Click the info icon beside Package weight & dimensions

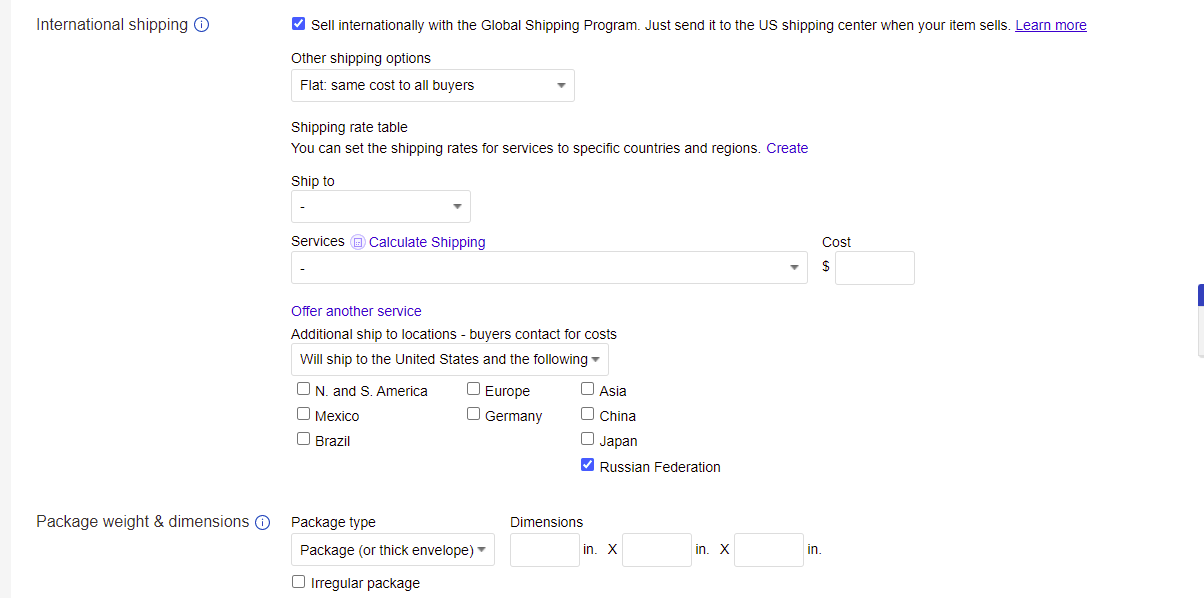[262, 522]
